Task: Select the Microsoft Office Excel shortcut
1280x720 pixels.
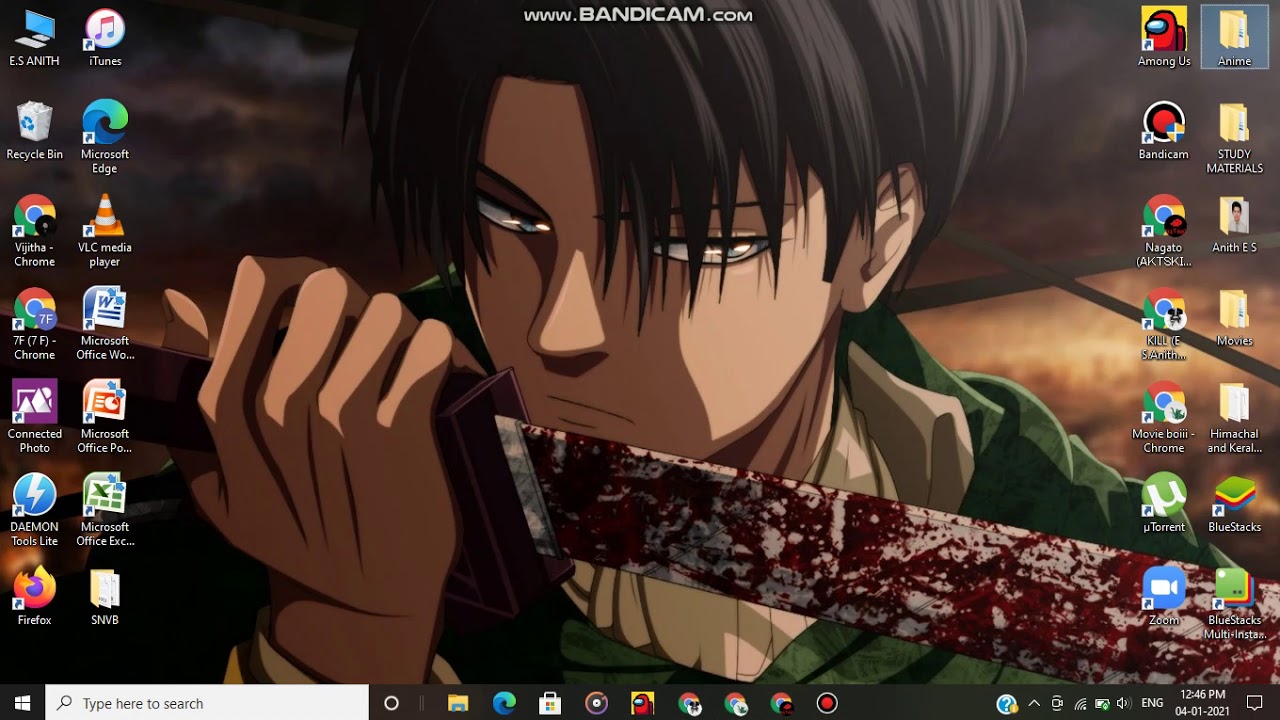Action: click(x=105, y=510)
